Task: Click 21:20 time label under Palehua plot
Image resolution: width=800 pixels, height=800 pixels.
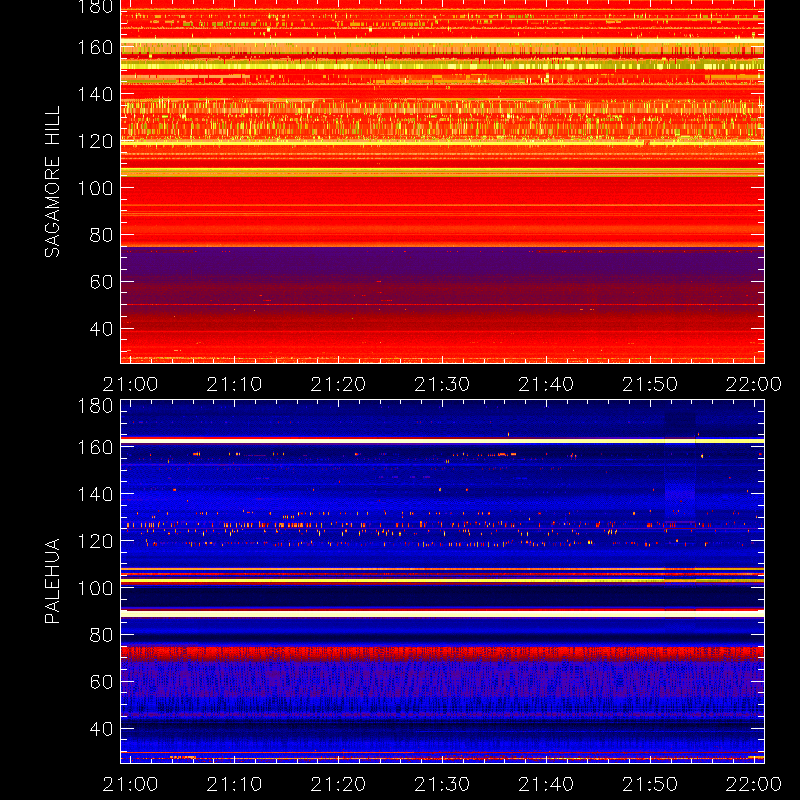Action: (338, 784)
